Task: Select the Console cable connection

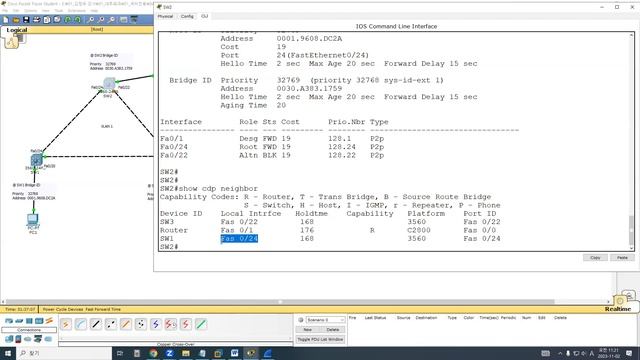Action: tap(81, 324)
